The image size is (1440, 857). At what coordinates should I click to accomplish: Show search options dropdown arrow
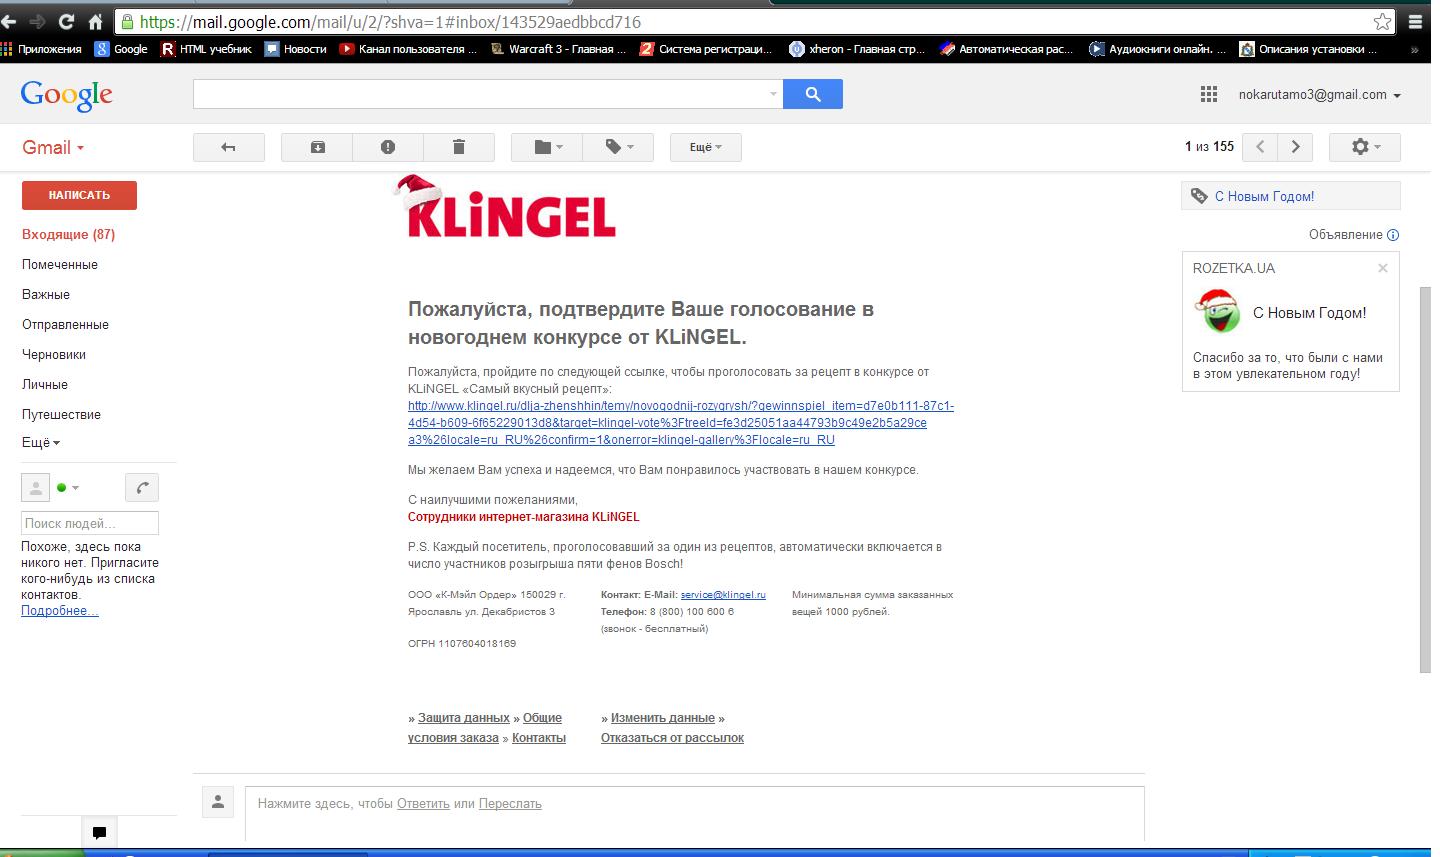click(x=773, y=94)
